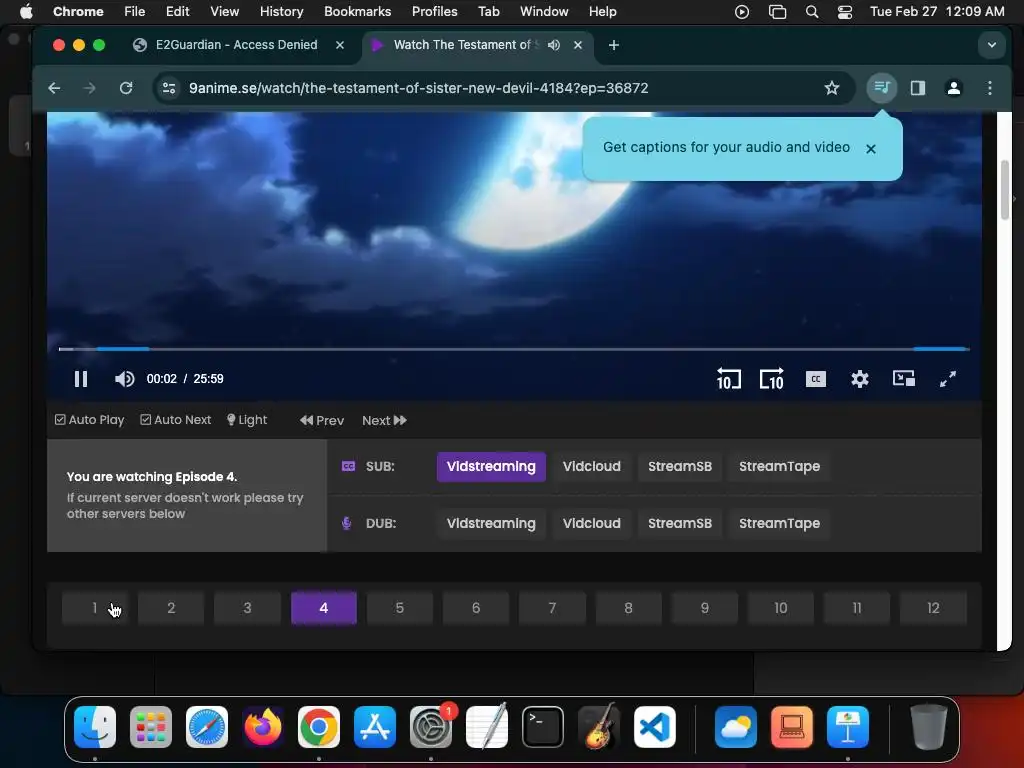Select SUB StreamTape server
Image resolution: width=1024 pixels, height=768 pixels.
(x=779, y=466)
